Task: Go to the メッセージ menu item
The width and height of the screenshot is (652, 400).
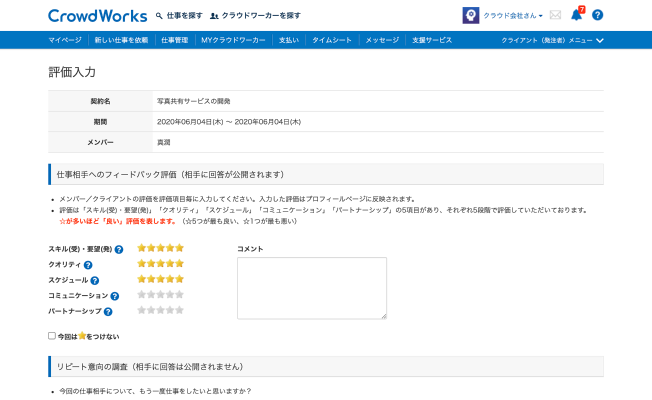Action: point(382,40)
